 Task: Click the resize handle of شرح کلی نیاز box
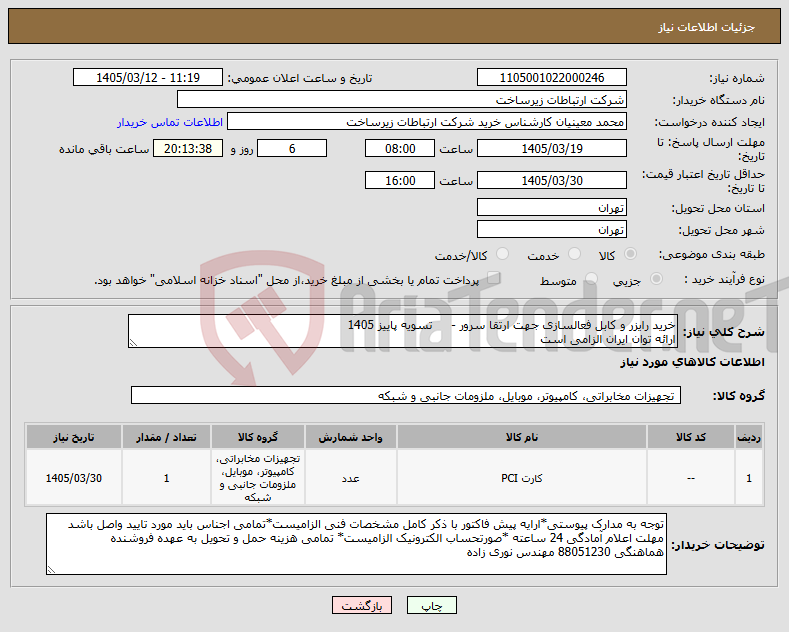click(x=133, y=343)
